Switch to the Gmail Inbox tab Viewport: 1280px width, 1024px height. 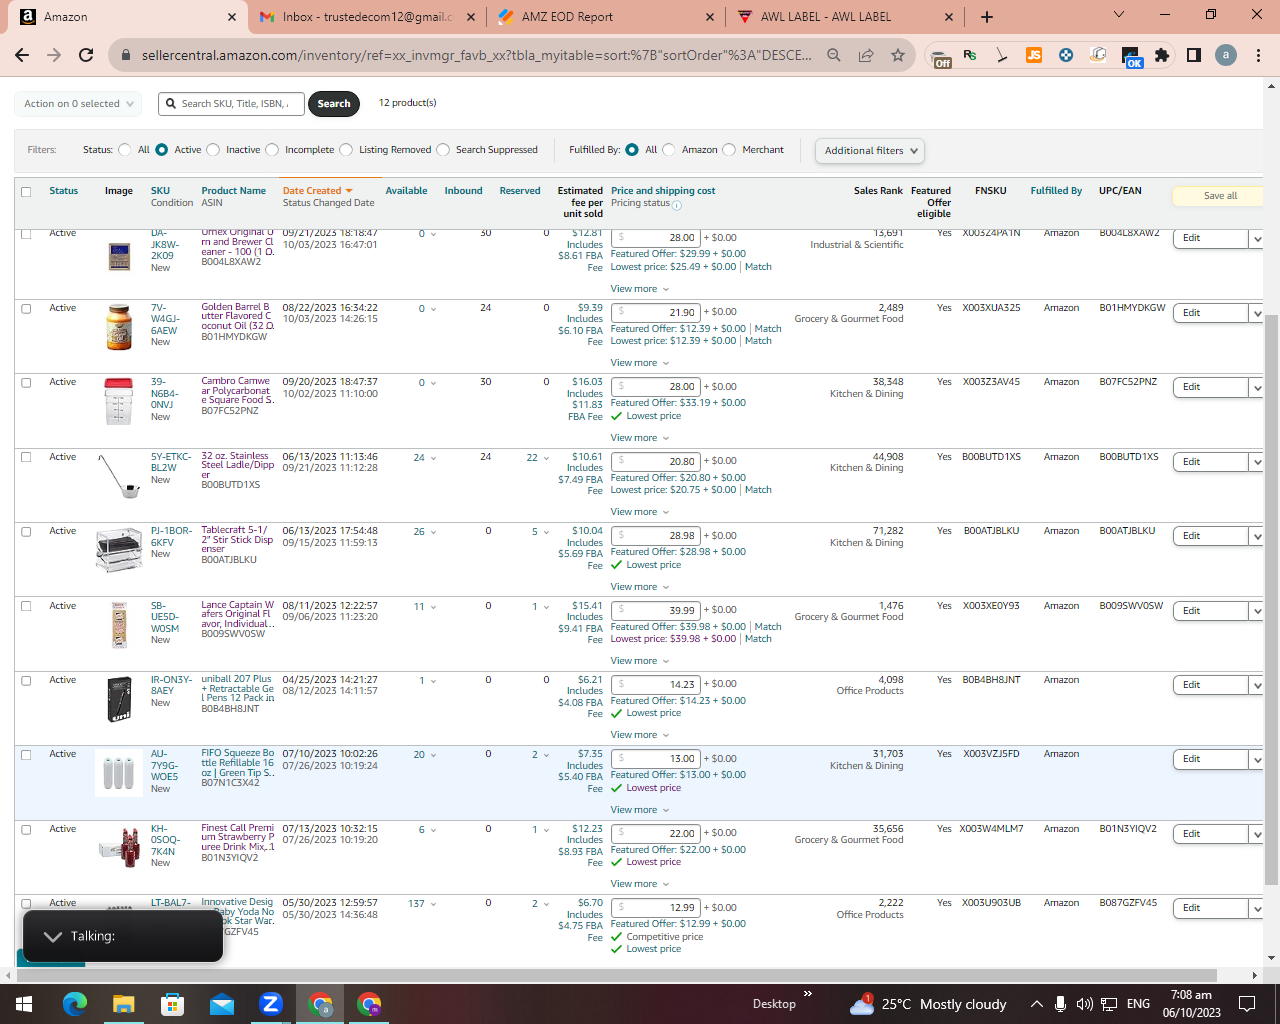366,16
